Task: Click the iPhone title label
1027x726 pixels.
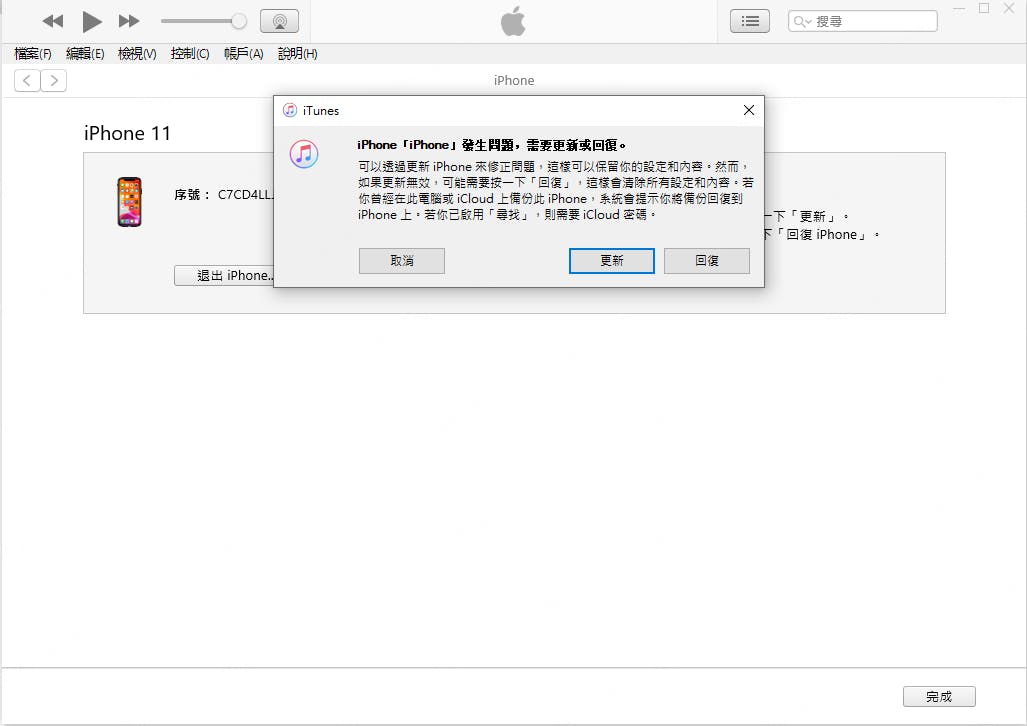Action: pos(514,80)
